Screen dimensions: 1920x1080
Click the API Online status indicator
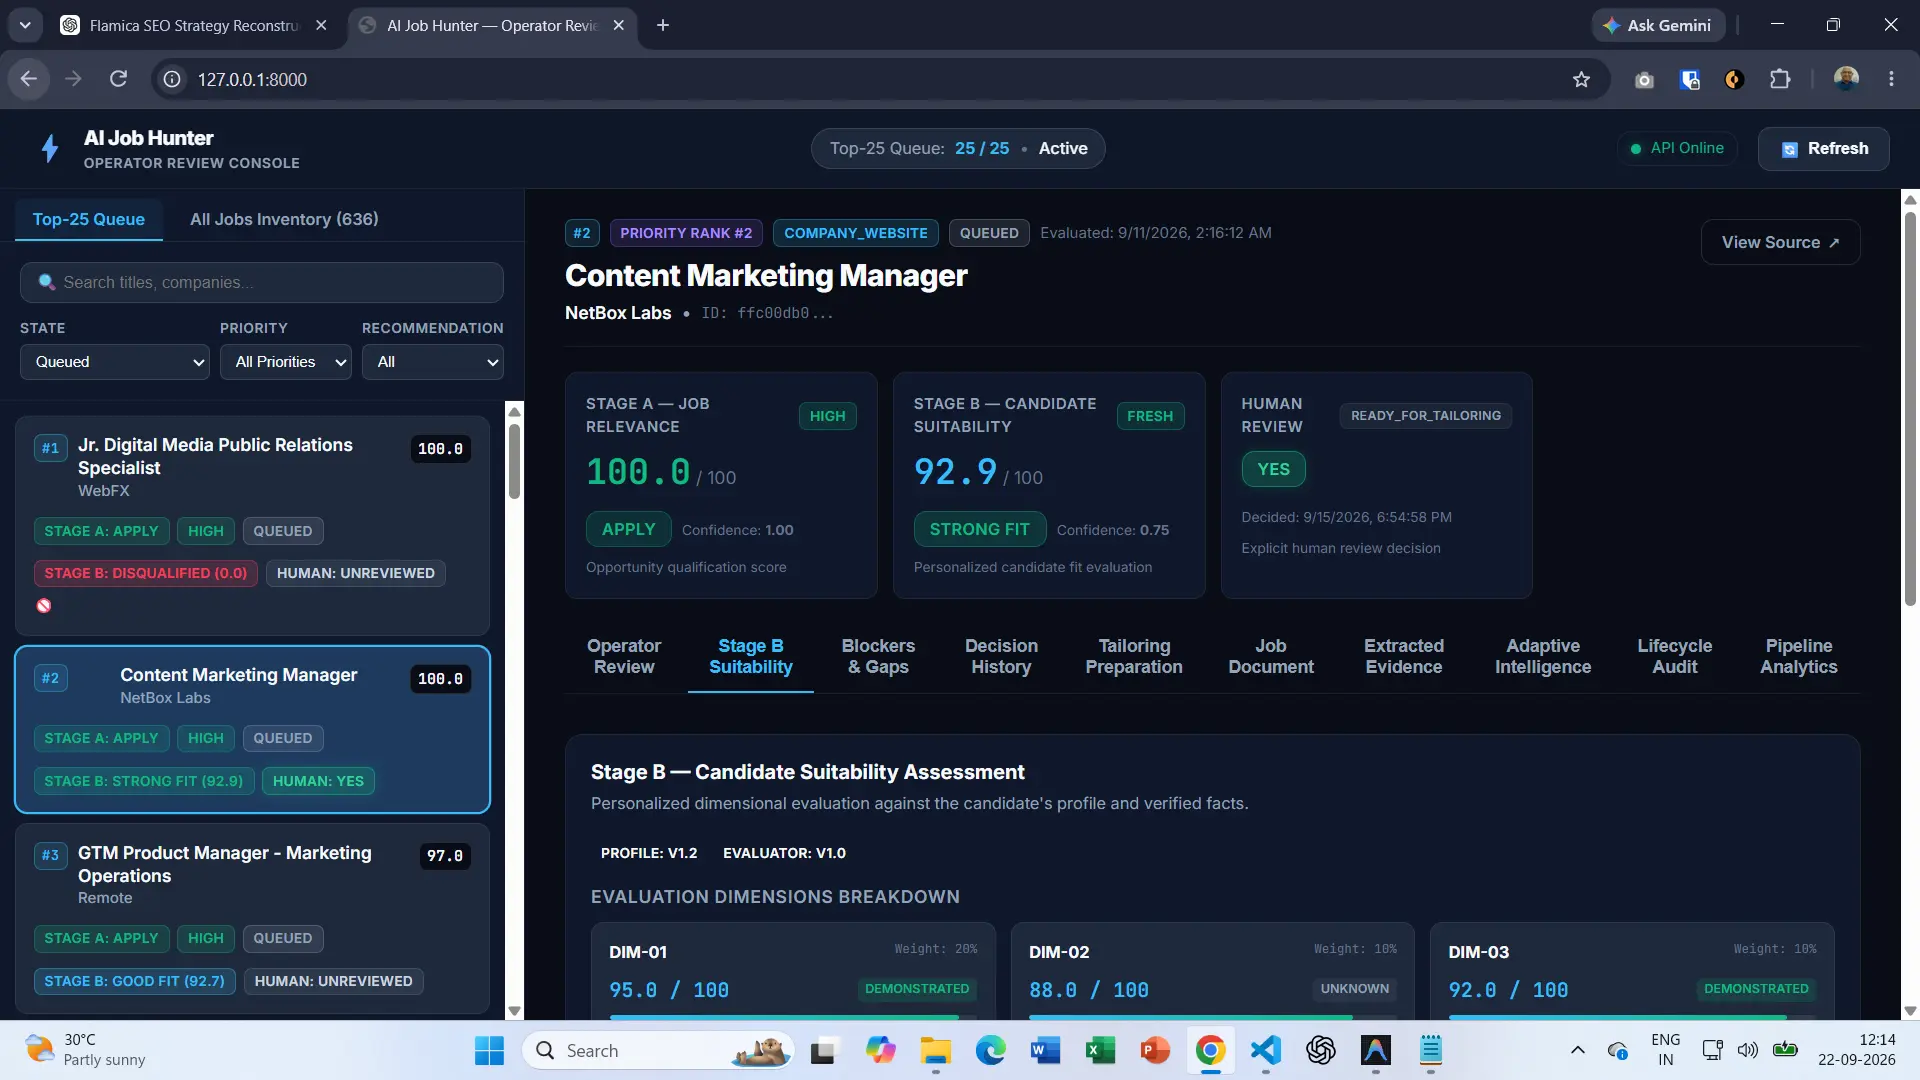pos(1677,149)
